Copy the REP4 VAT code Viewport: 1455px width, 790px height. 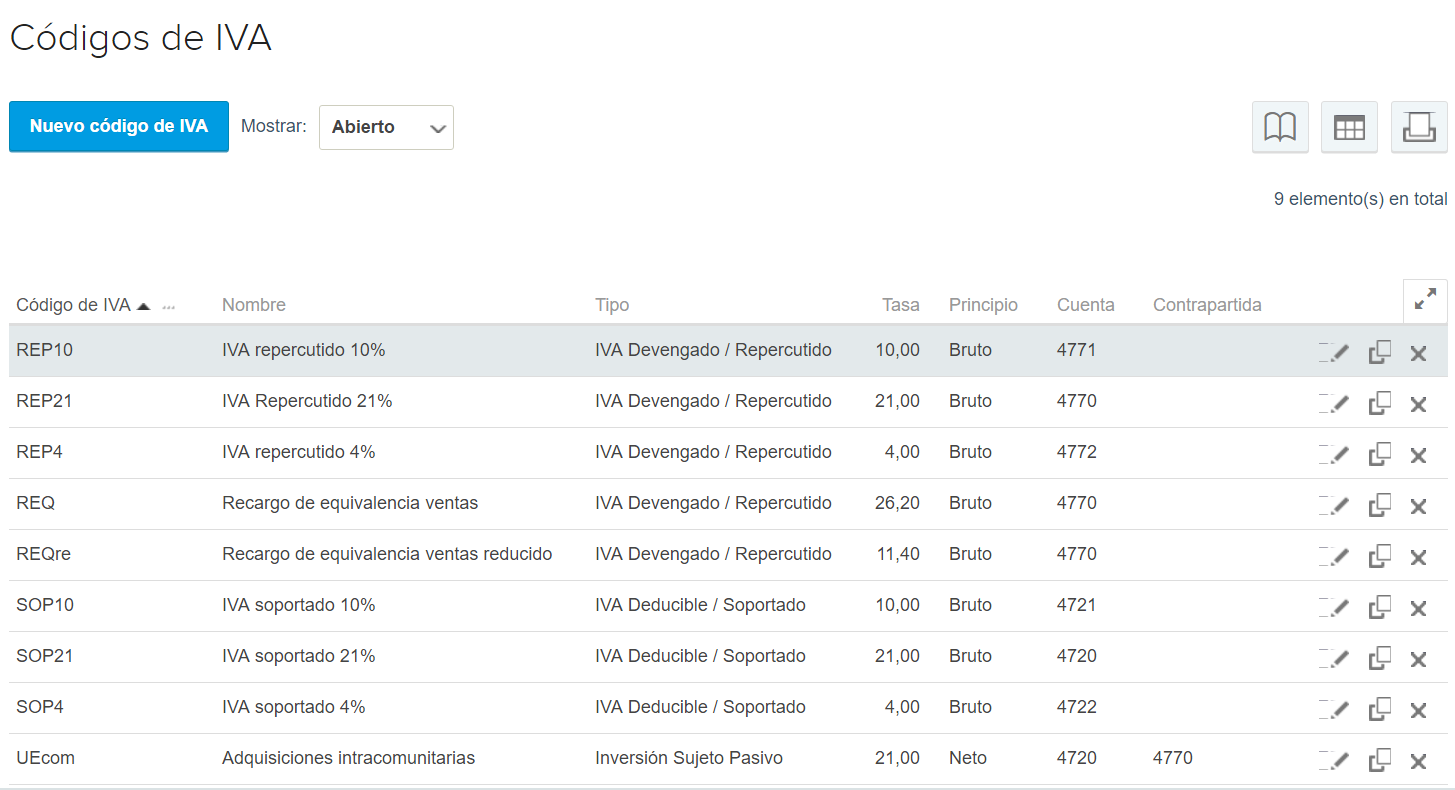[1380, 453]
